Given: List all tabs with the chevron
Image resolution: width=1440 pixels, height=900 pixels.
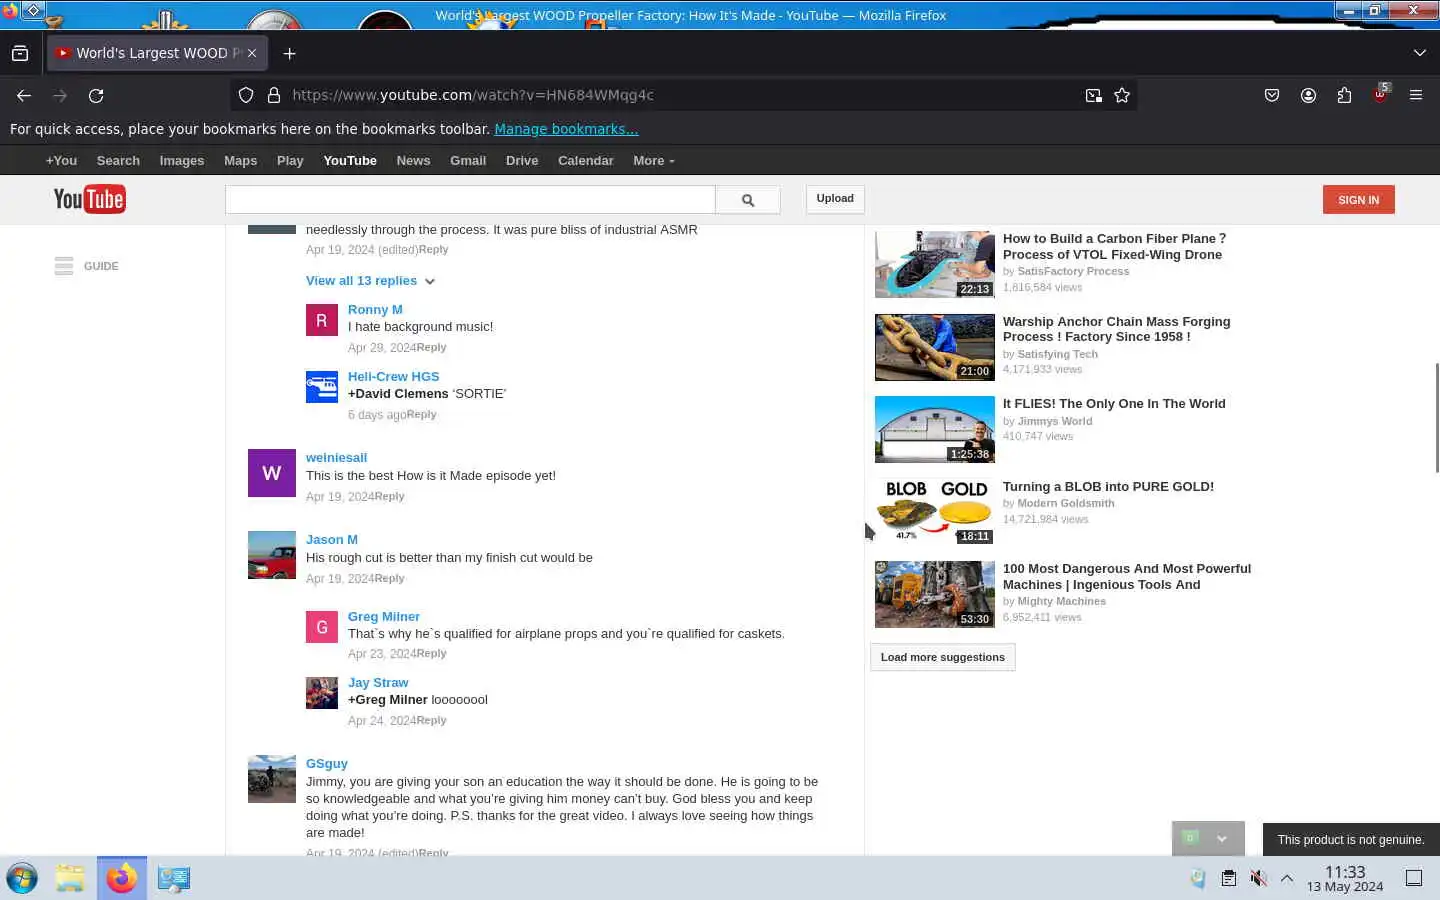Looking at the screenshot, I should point(1419,53).
